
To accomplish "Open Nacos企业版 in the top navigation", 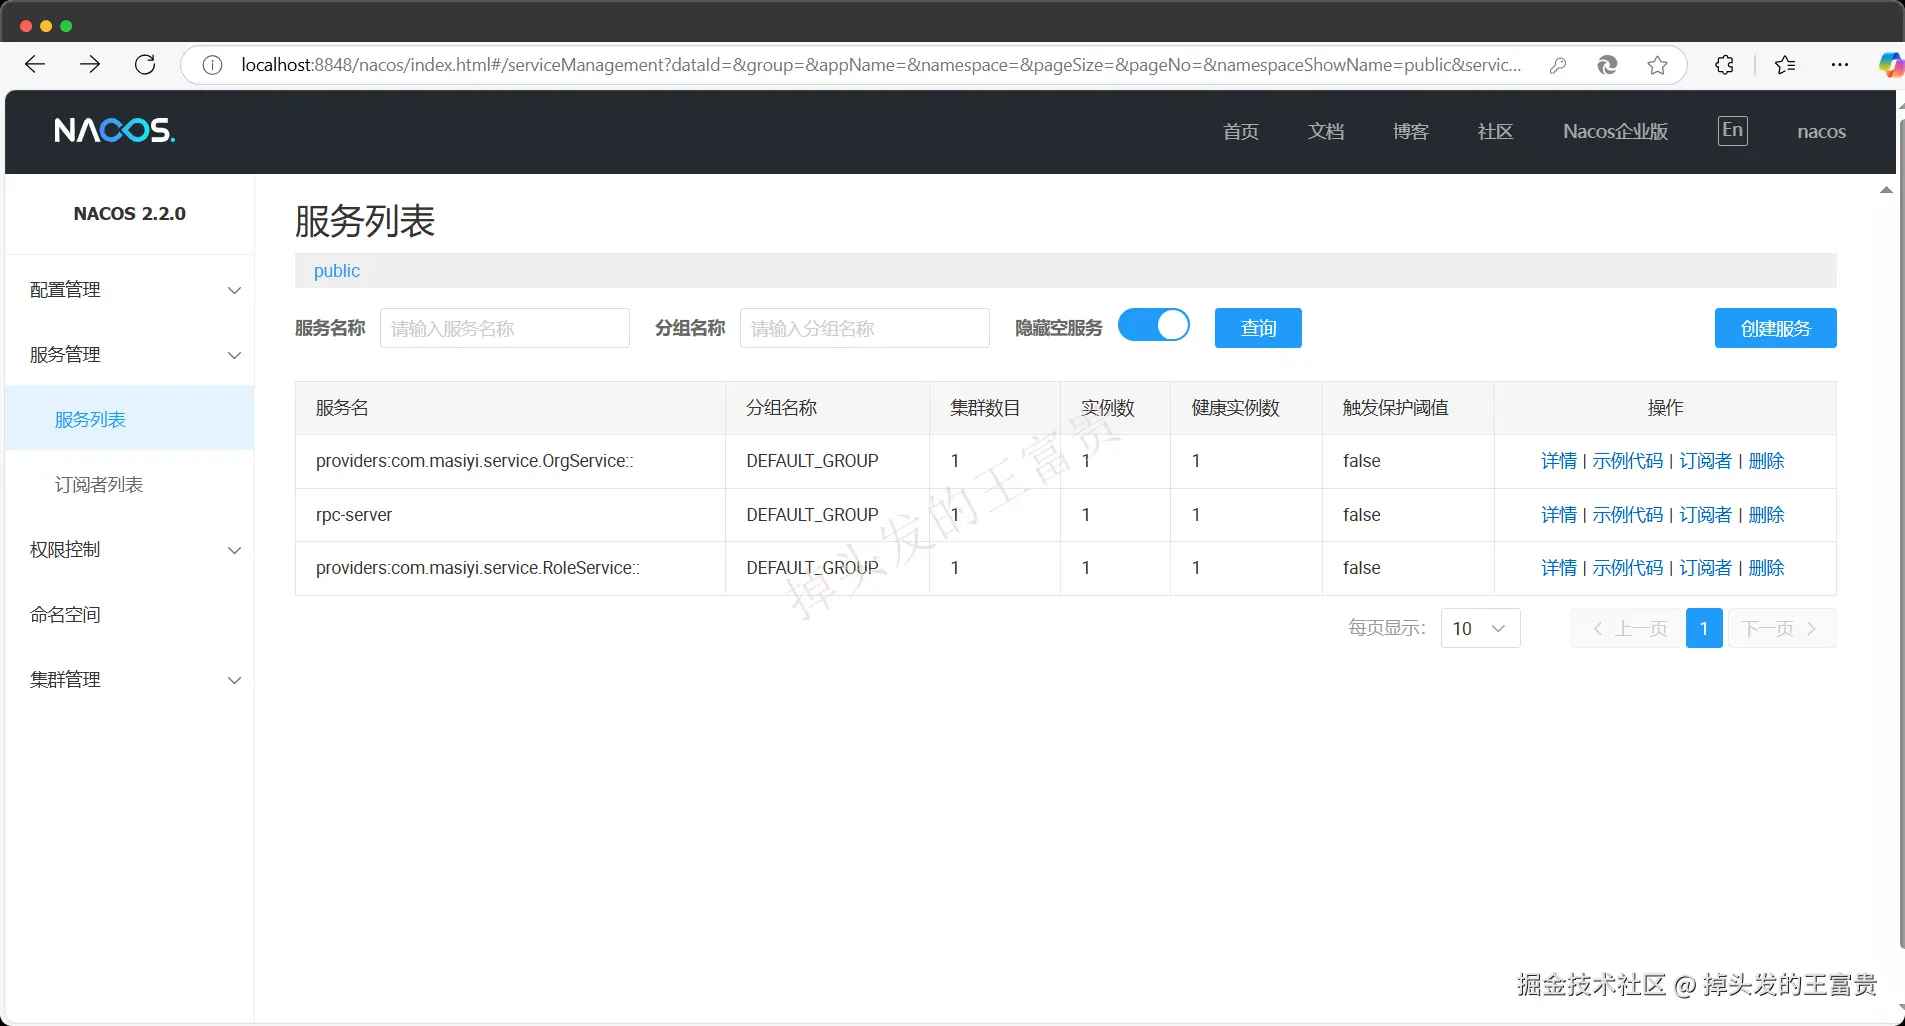I will pos(1615,132).
